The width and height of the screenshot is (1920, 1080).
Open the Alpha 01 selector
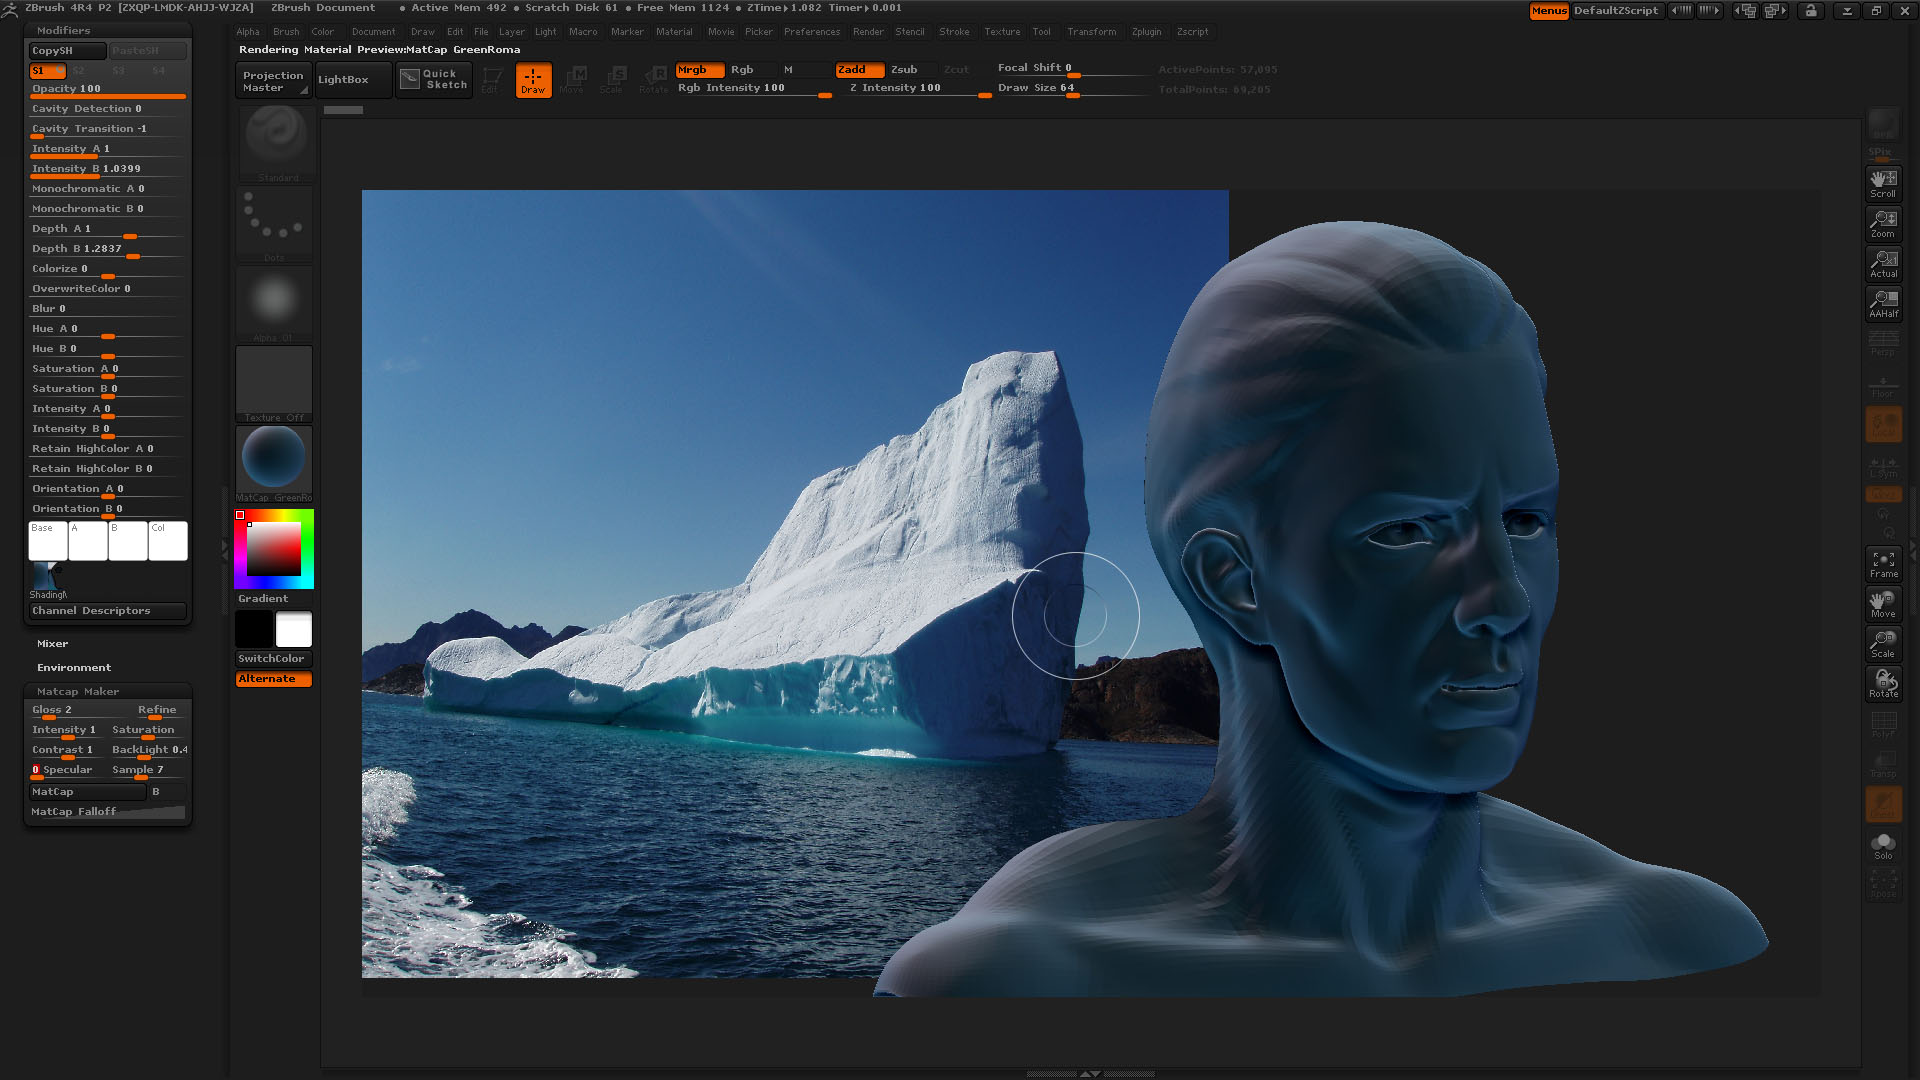click(x=274, y=303)
